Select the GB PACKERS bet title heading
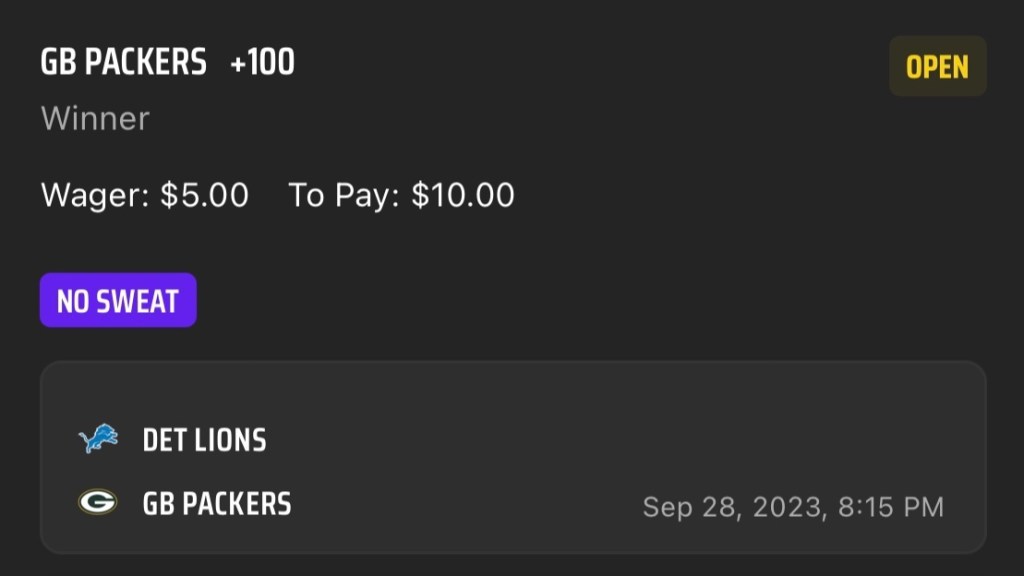This screenshot has width=1024, height=576. (123, 63)
